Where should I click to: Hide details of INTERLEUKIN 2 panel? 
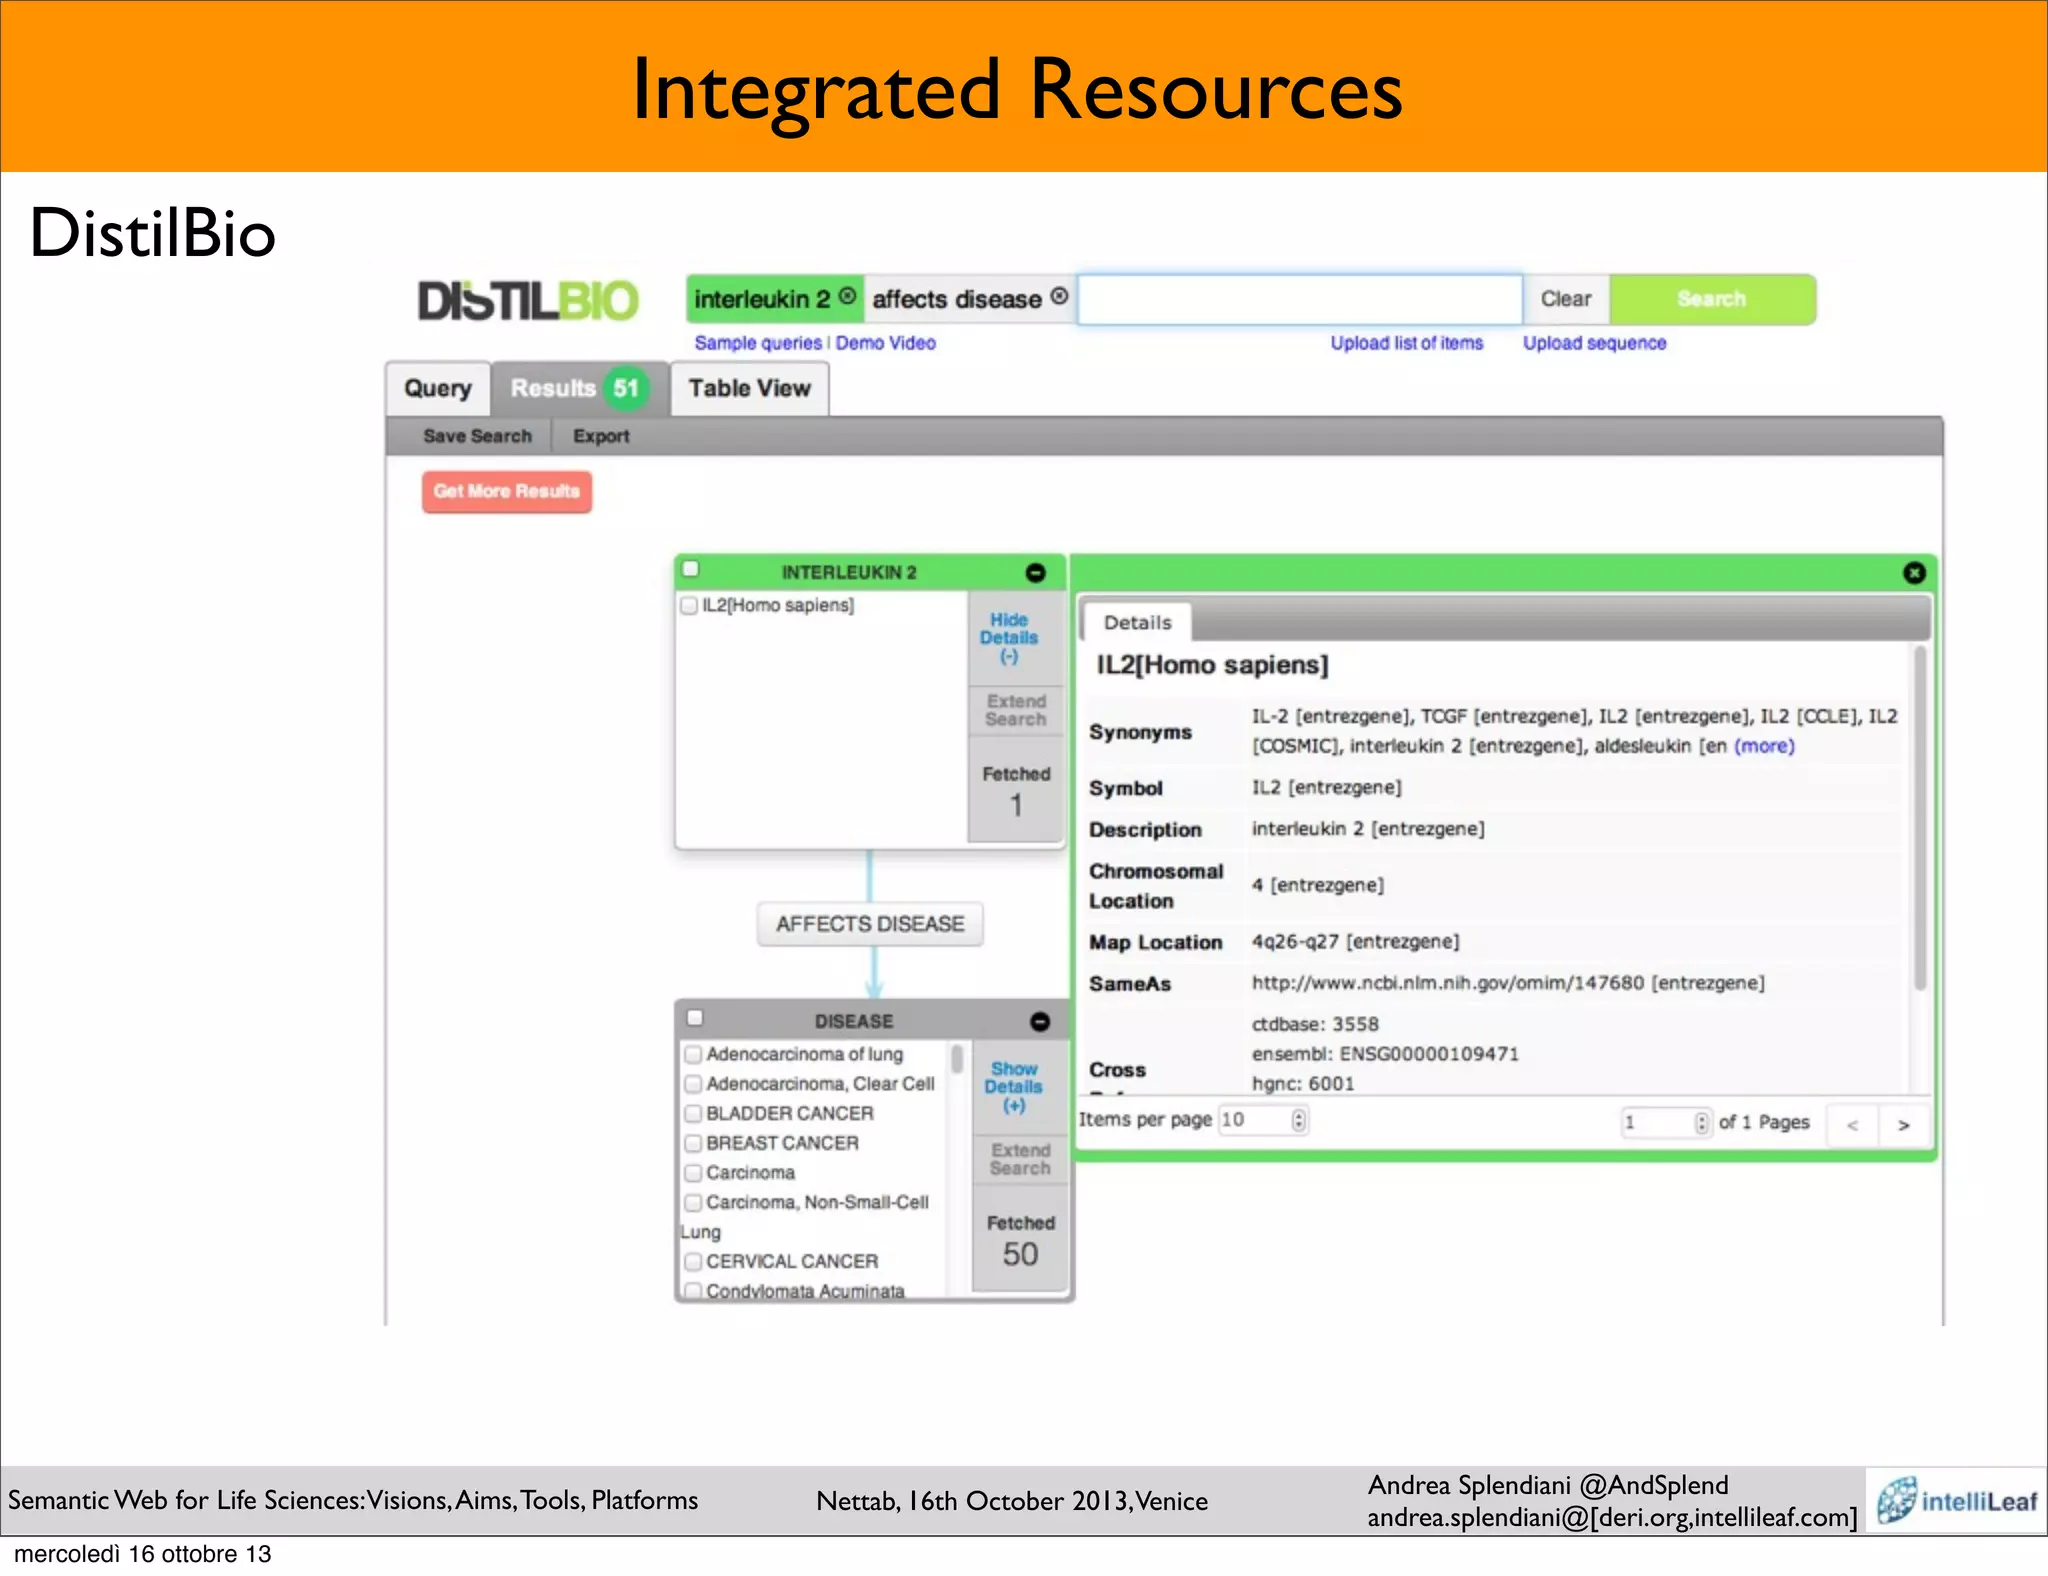tap(1009, 638)
